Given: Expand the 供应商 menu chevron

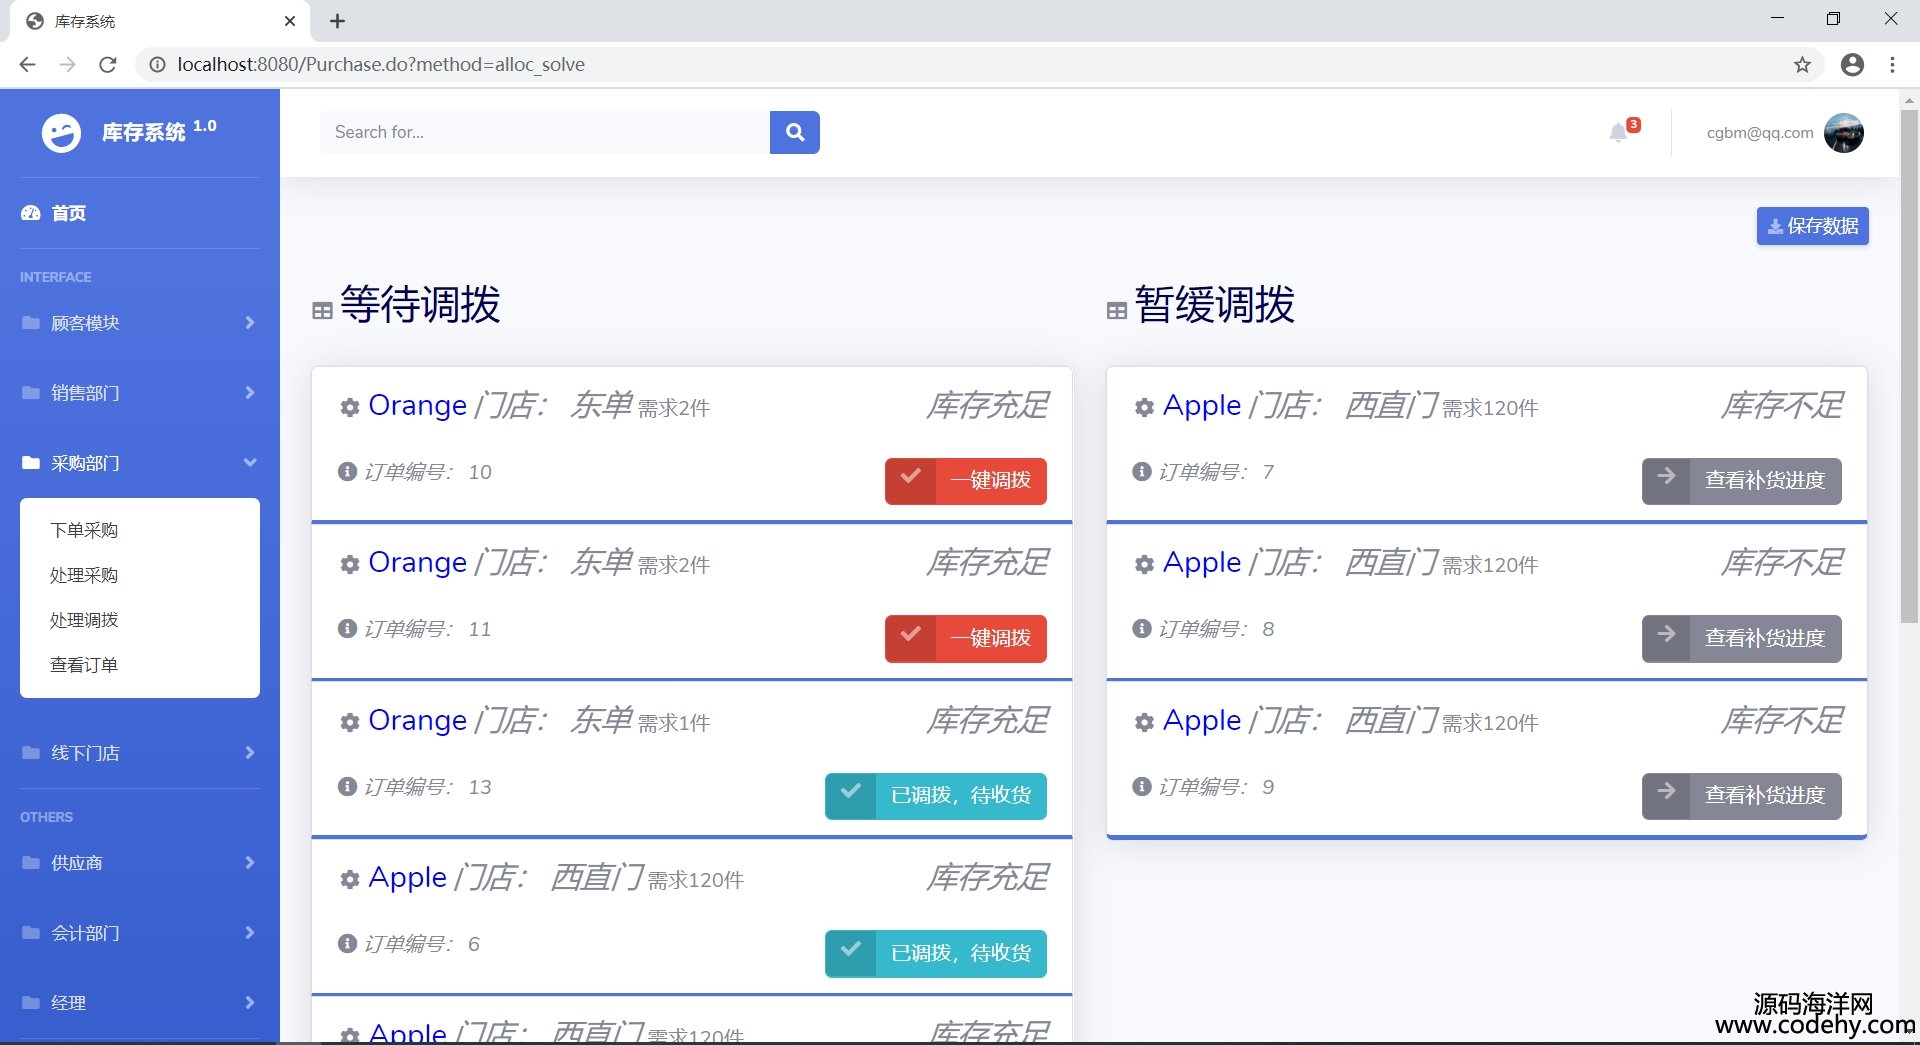Looking at the screenshot, I should (x=249, y=863).
